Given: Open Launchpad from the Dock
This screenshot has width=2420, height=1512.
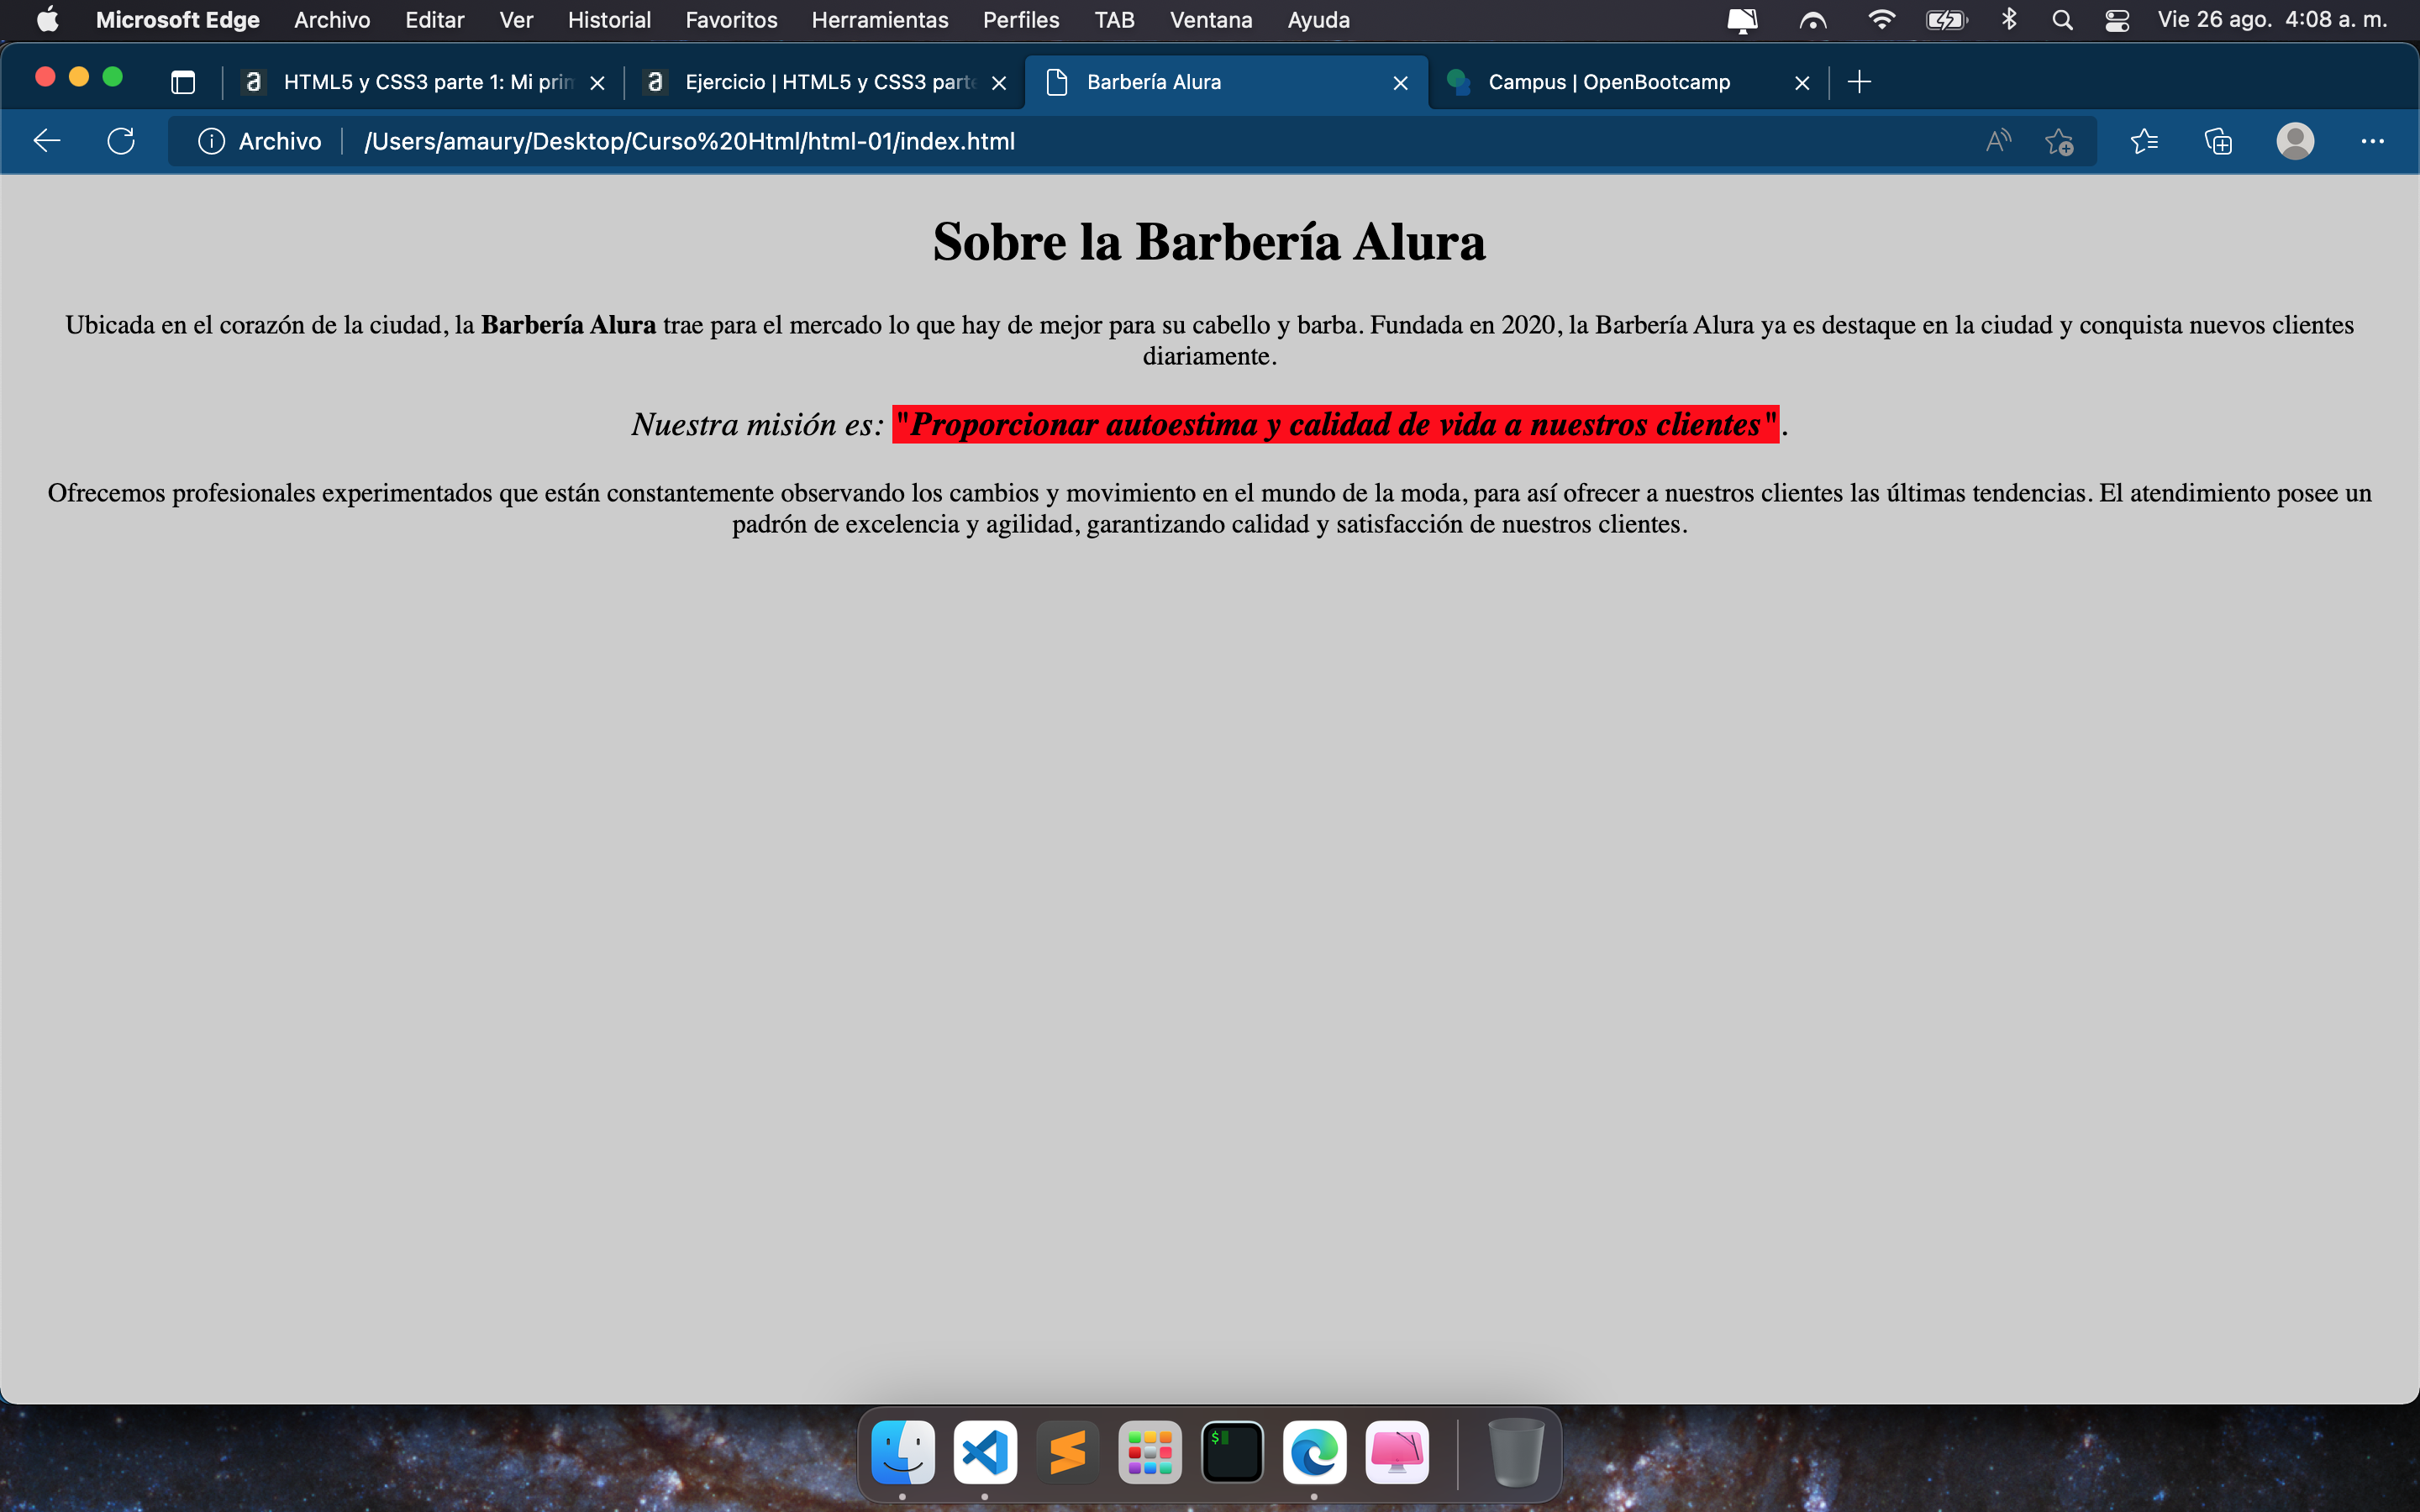Looking at the screenshot, I should (x=1150, y=1452).
